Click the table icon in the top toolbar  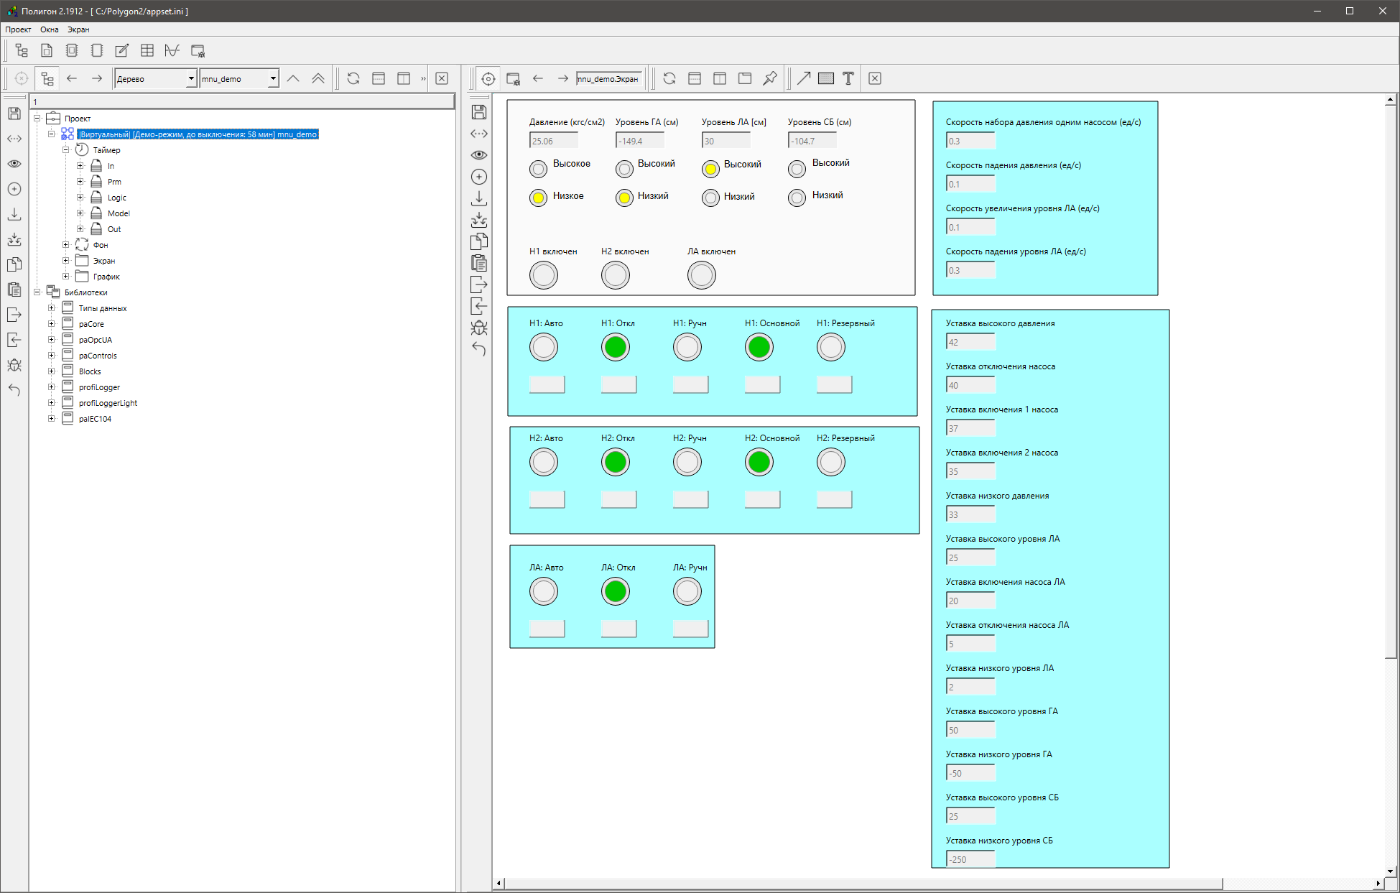(x=147, y=50)
